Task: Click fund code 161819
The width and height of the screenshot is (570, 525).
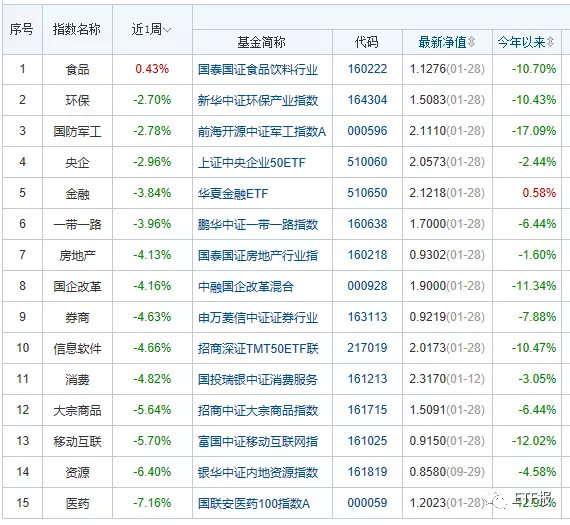Action: tap(367, 472)
